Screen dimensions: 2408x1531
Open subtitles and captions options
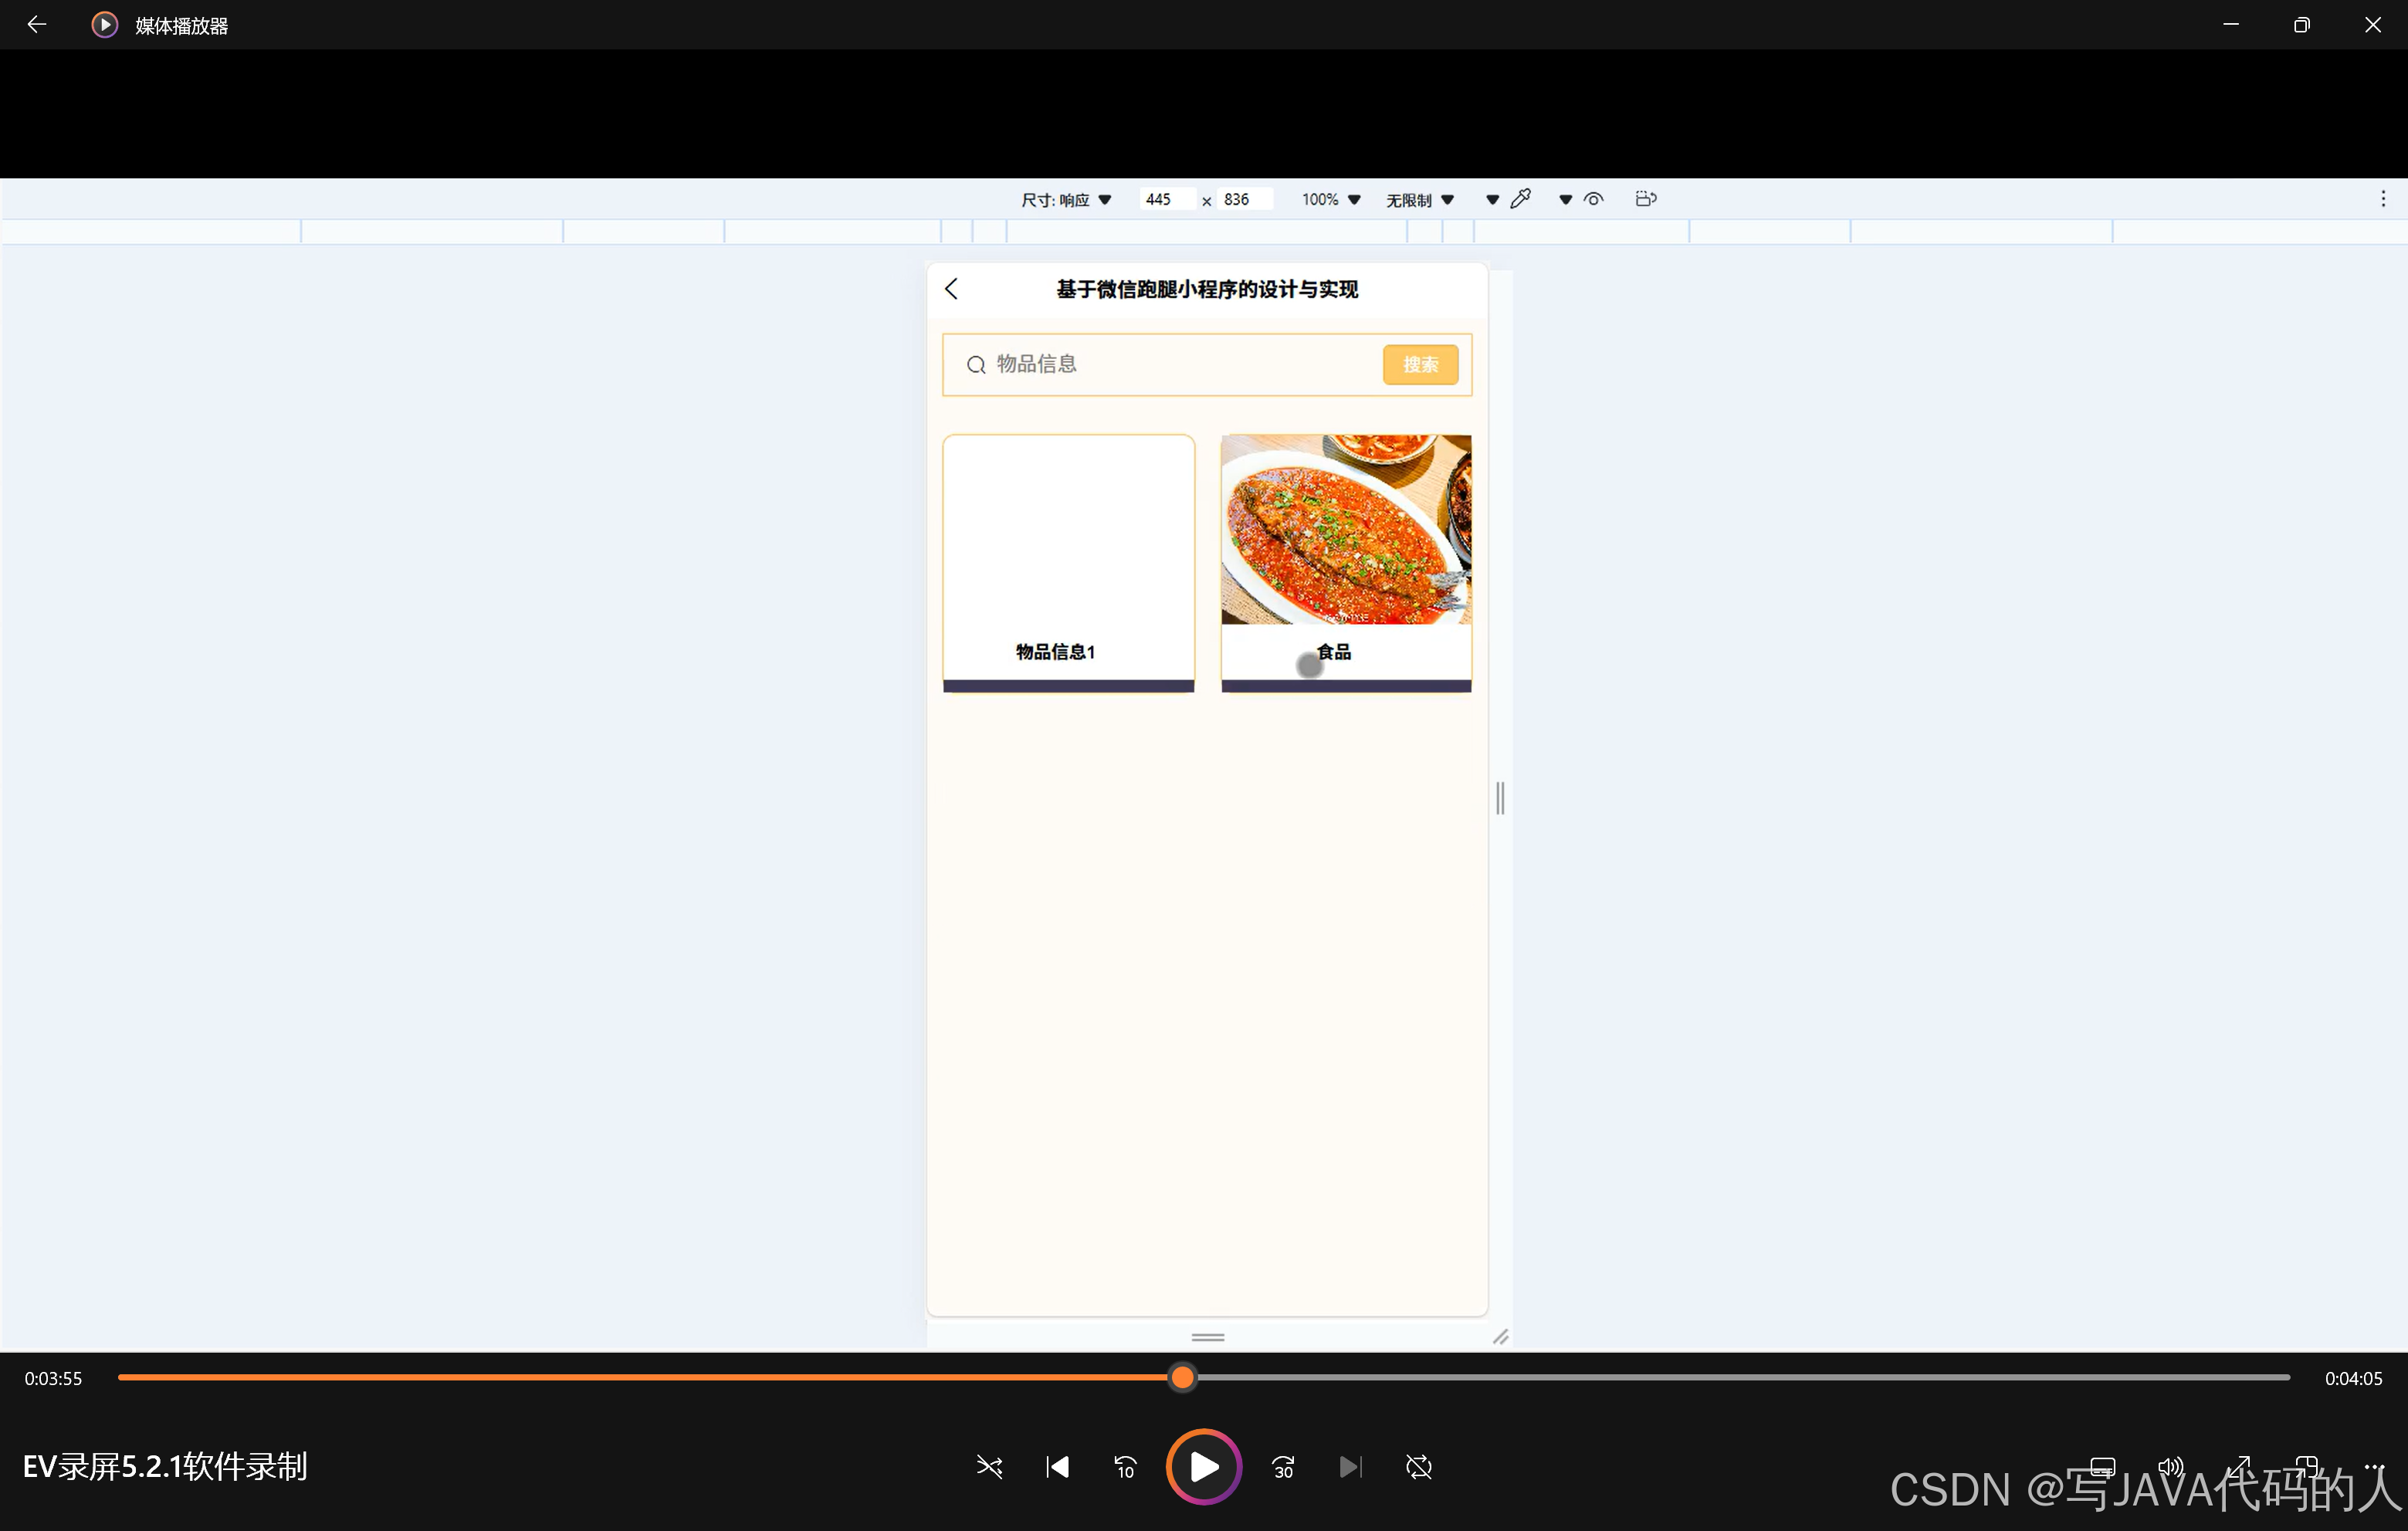coord(2102,1467)
